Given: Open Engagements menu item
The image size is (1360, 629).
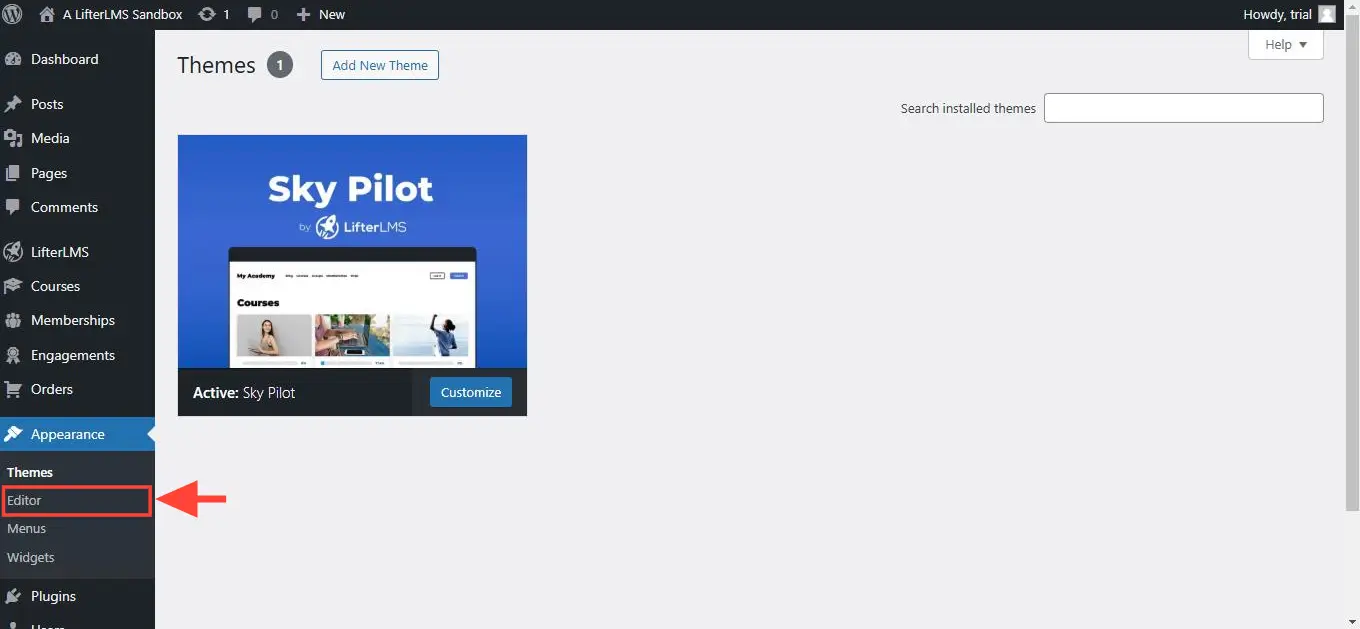Looking at the screenshot, I should (x=77, y=355).
